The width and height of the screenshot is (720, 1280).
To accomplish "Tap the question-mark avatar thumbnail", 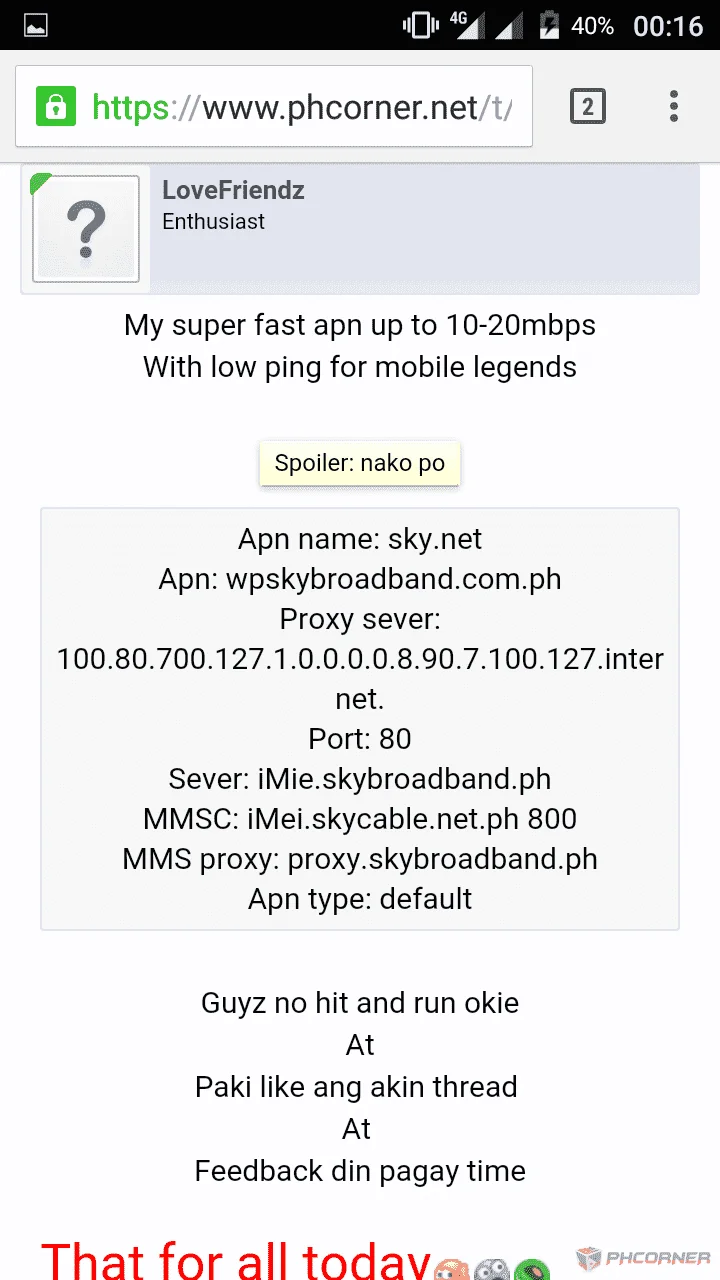I will tap(86, 229).
